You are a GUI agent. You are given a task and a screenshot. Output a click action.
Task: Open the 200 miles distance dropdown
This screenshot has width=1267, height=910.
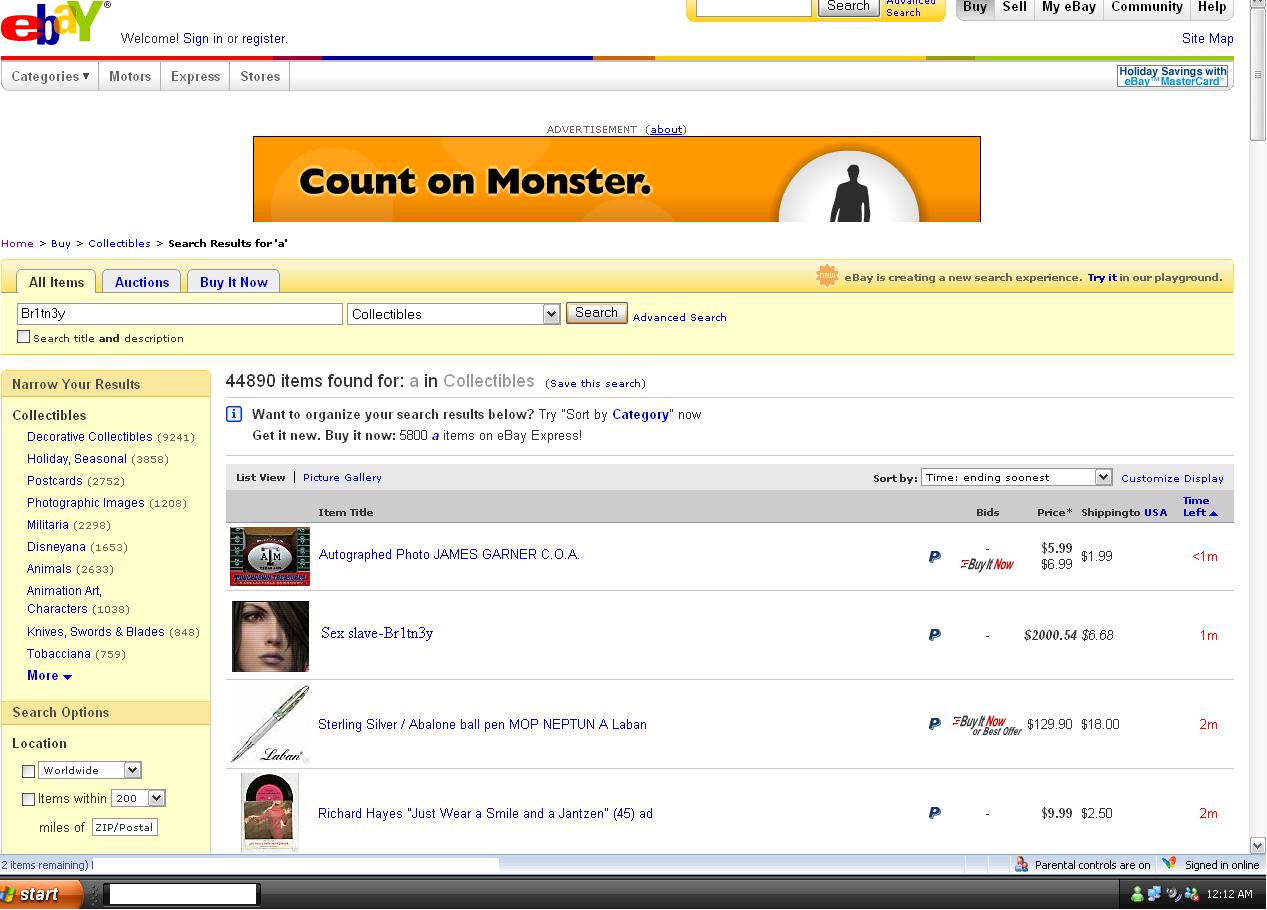(x=138, y=798)
